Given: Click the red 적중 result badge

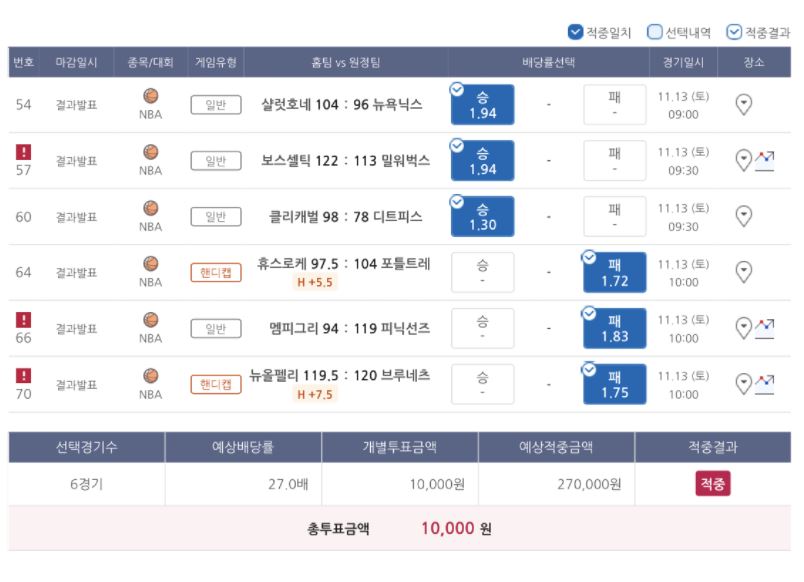Looking at the screenshot, I should tap(713, 484).
